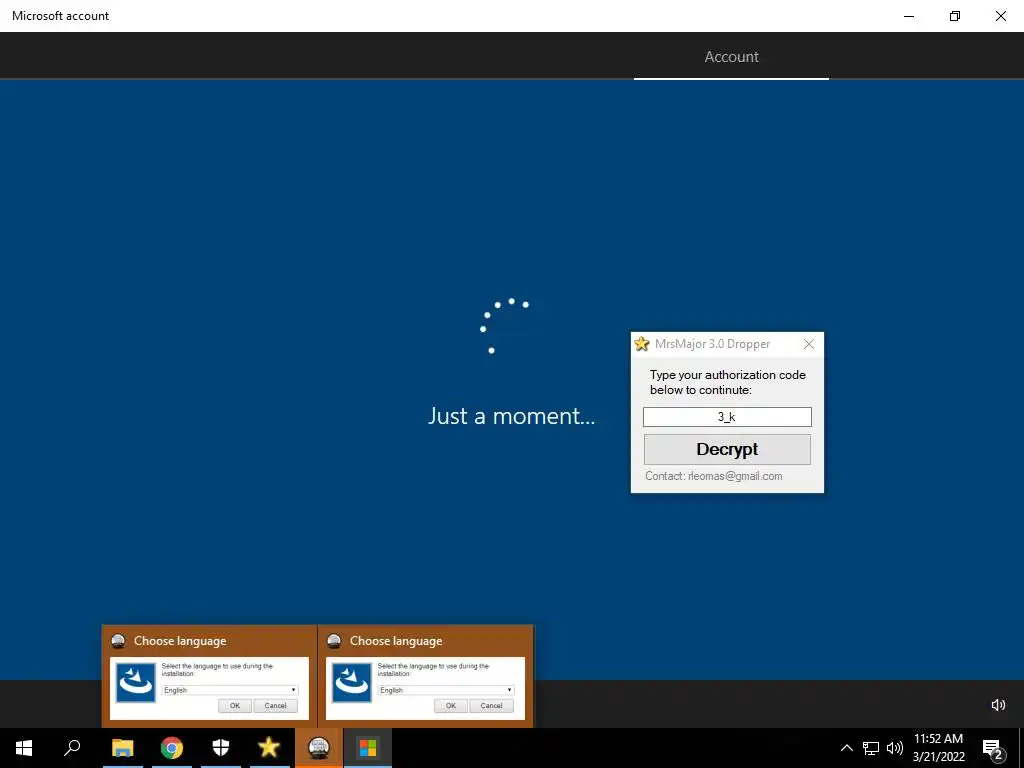Show hidden system tray icons
This screenshot has height=768, width=1024.
click(x=846, y=748)
